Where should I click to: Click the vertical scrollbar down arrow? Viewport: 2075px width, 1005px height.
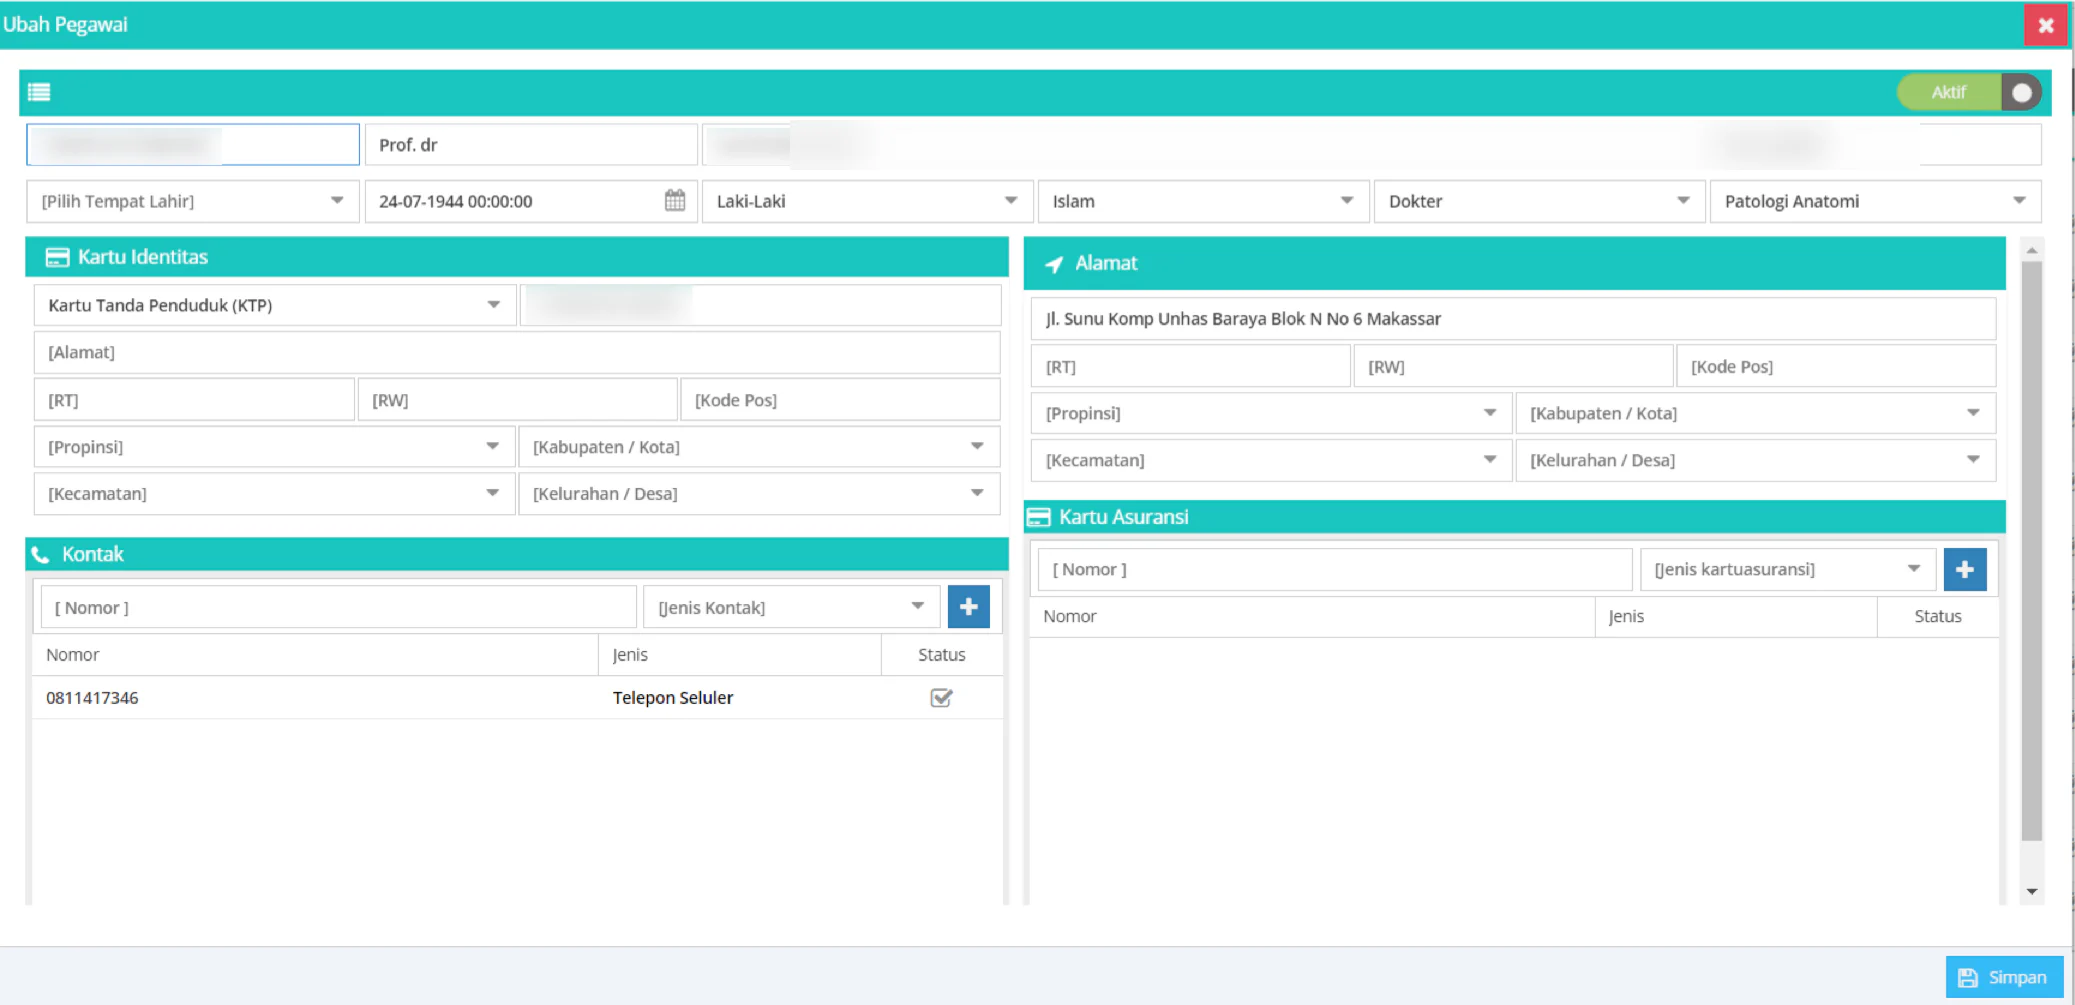point(2031,891)
